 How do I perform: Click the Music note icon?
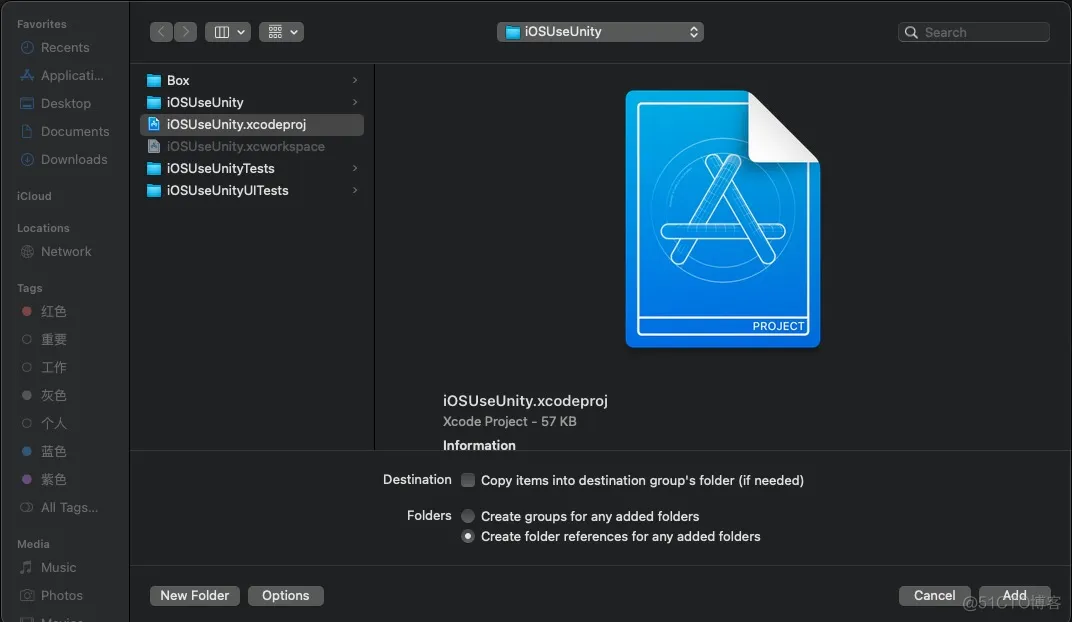pos(27,568)
